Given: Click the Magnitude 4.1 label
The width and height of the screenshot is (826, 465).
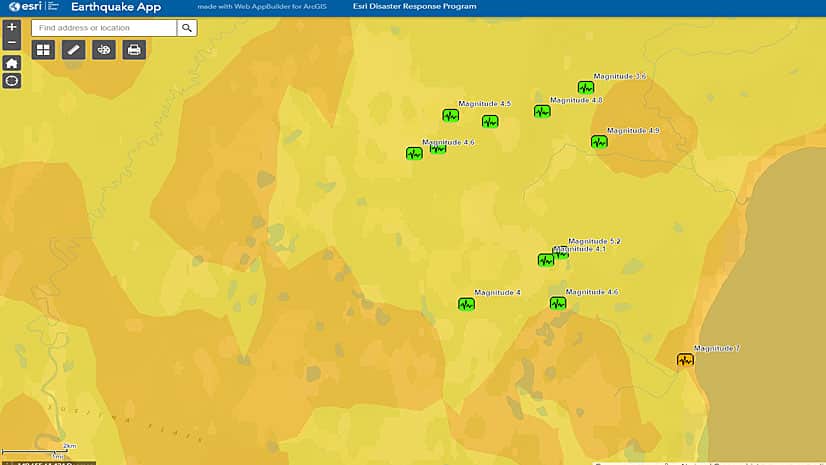Looking at the screenshot, I should pos(579,249).
